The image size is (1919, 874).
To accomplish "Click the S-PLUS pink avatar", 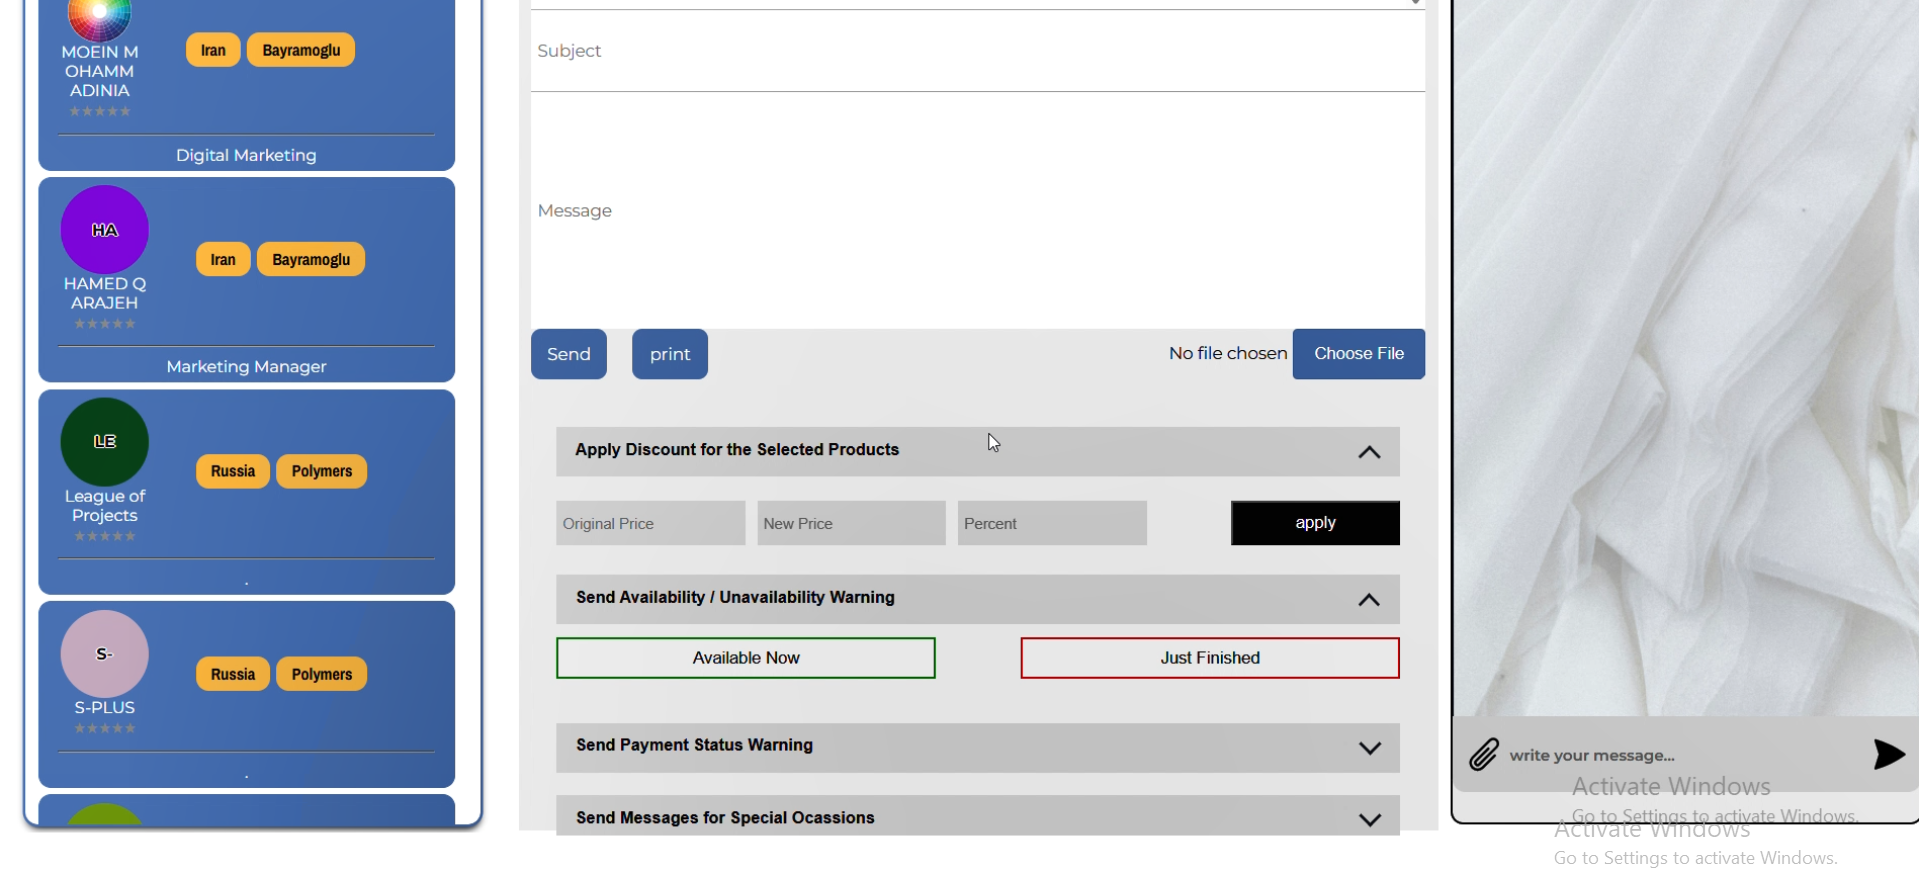I will (x=105, y=654).
